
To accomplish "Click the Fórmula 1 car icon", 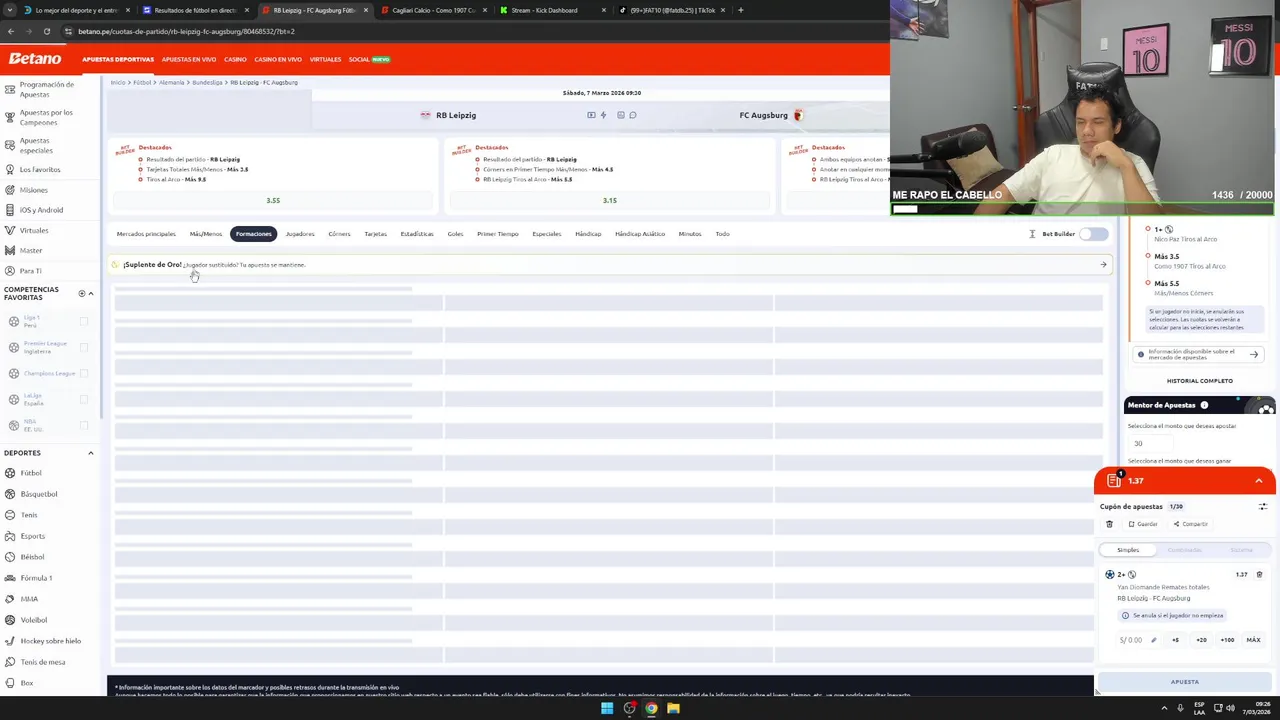I will pyautogui.click(x=8, y=578).
